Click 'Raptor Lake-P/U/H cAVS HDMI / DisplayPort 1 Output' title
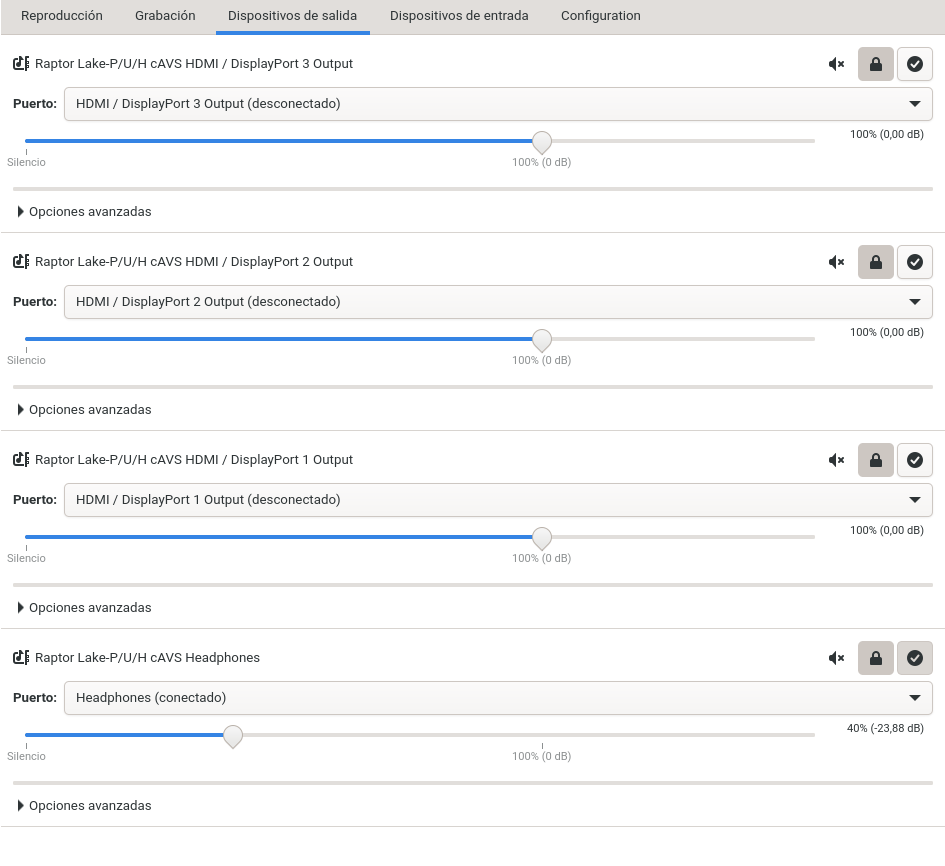945x866 pixels. (x=193, y=459)
